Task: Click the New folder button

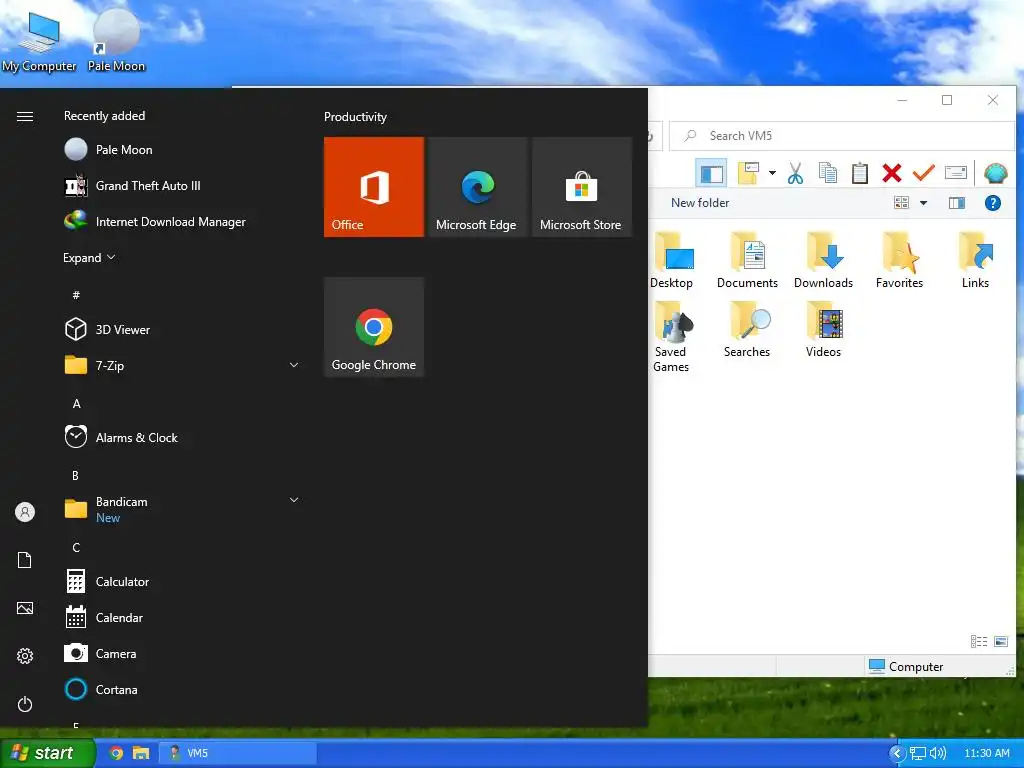Action: click(699, 203)
